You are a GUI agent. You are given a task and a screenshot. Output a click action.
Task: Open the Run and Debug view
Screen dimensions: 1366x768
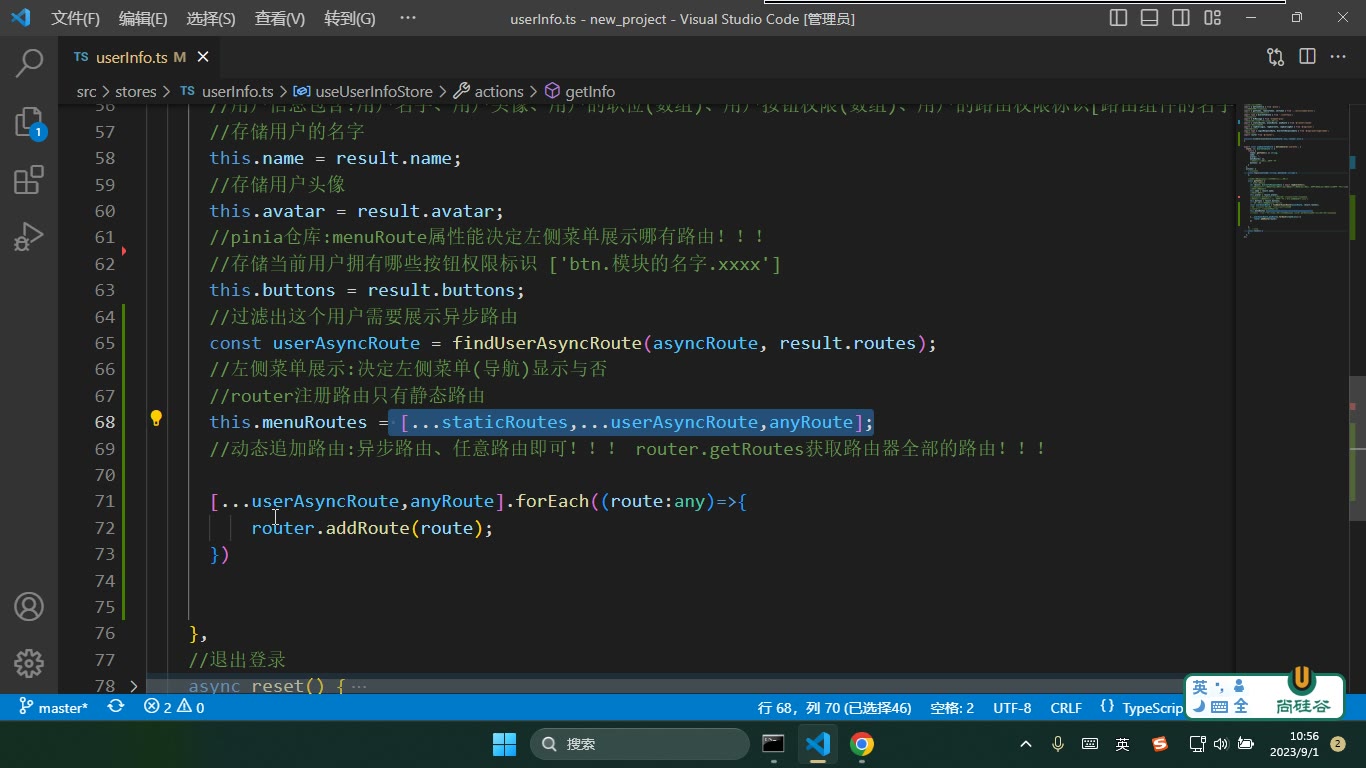[29, 238]
